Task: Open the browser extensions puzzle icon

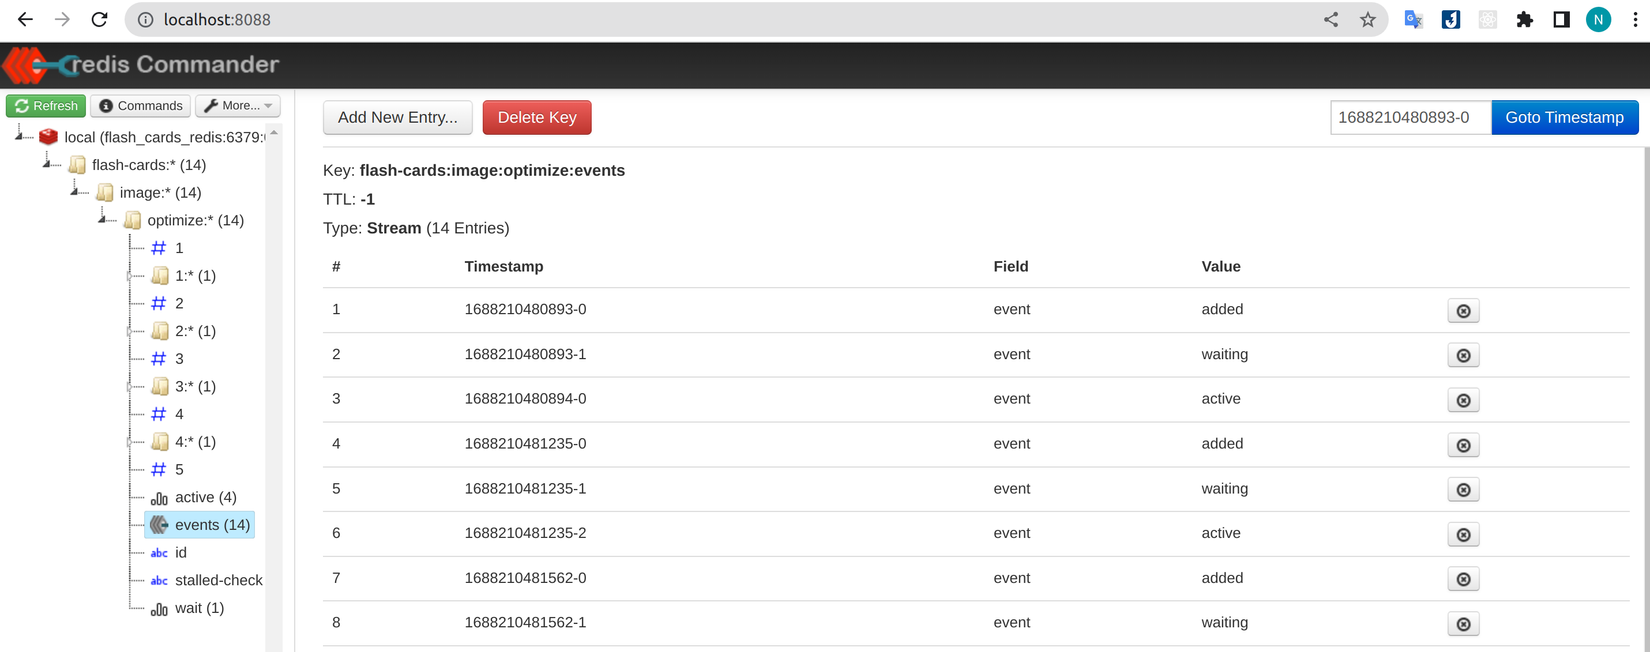Action: 1524,20
